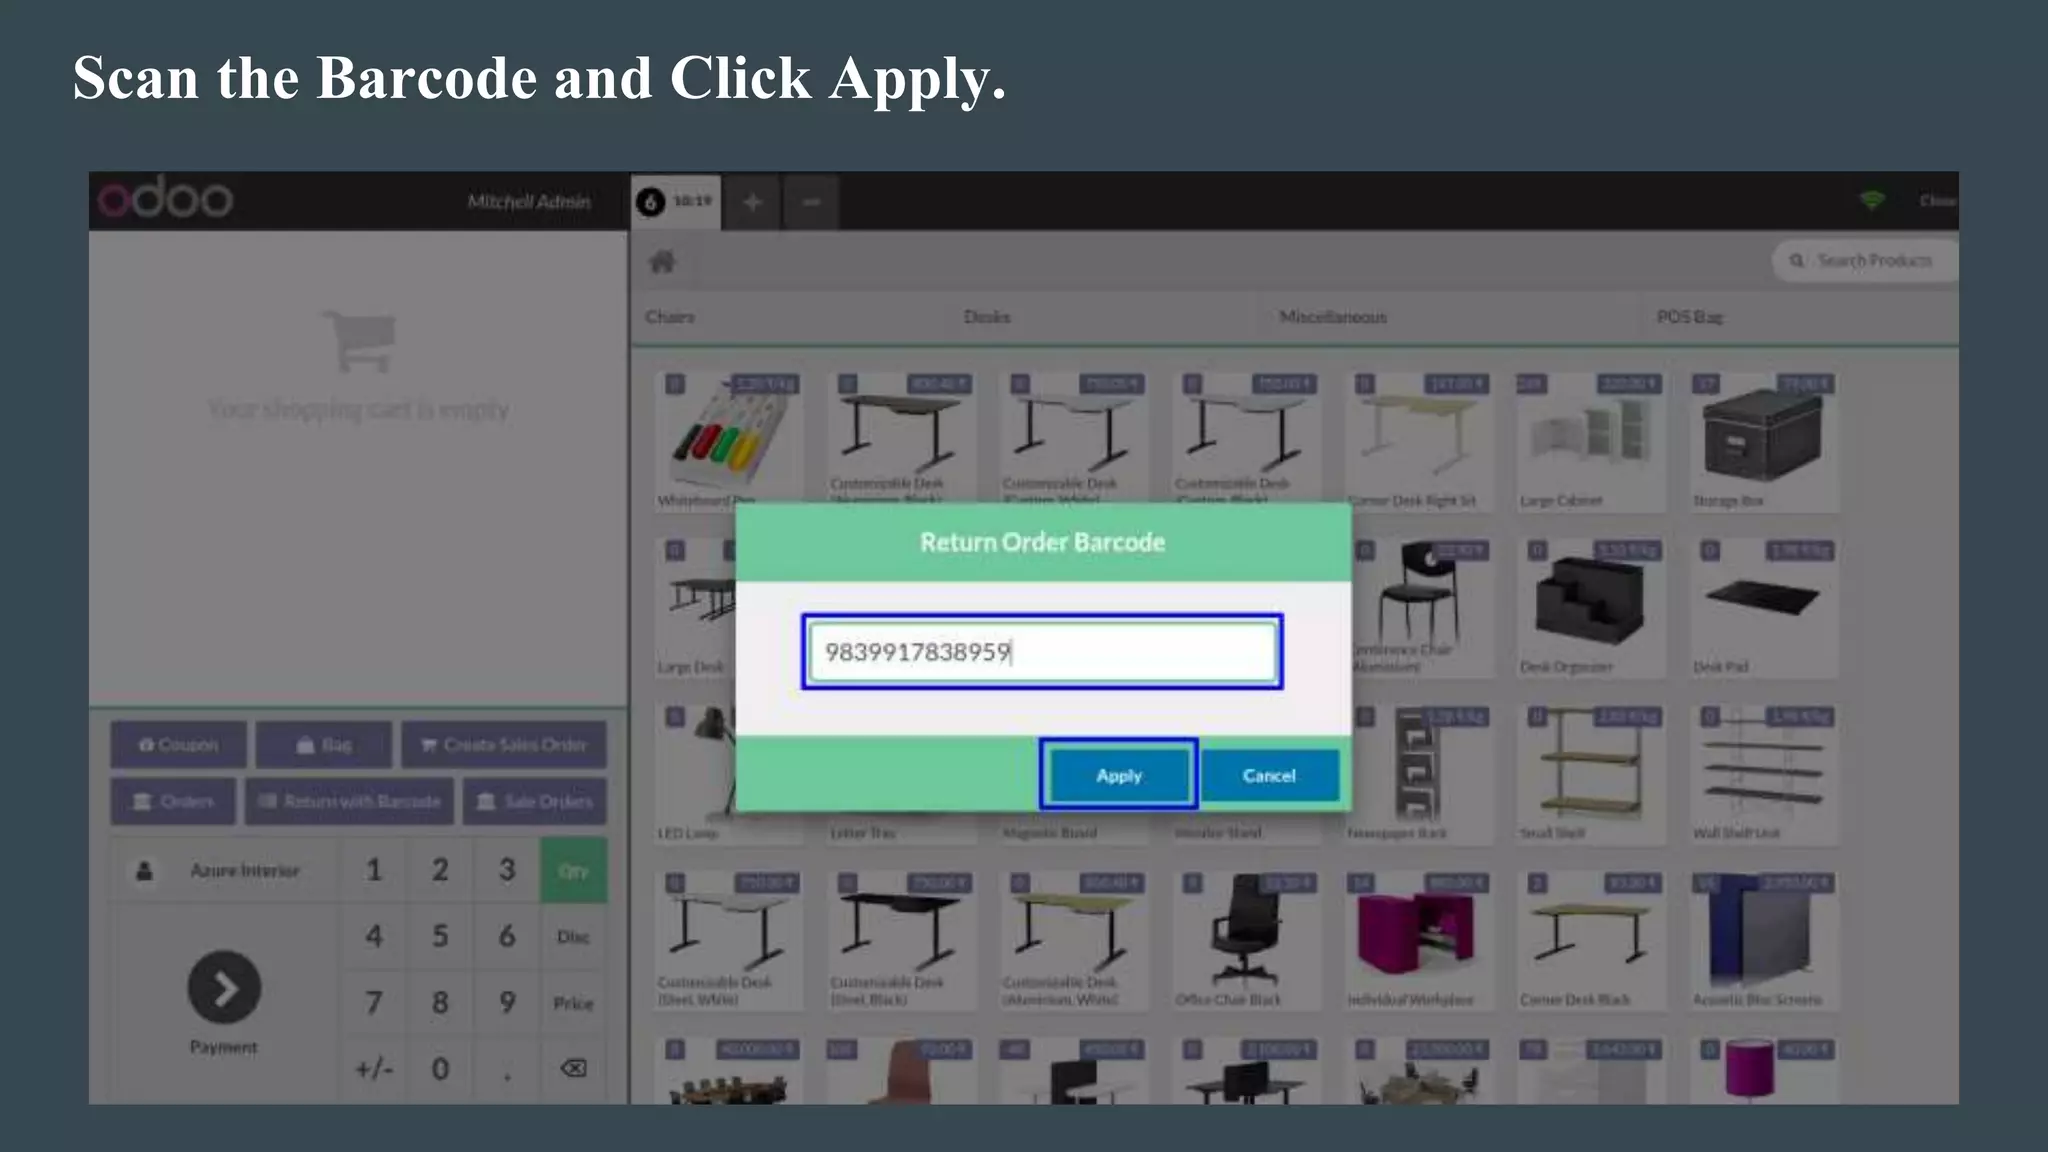
Task: Click the Apply button in the dialog
Action: click(x=1118, y=775)
